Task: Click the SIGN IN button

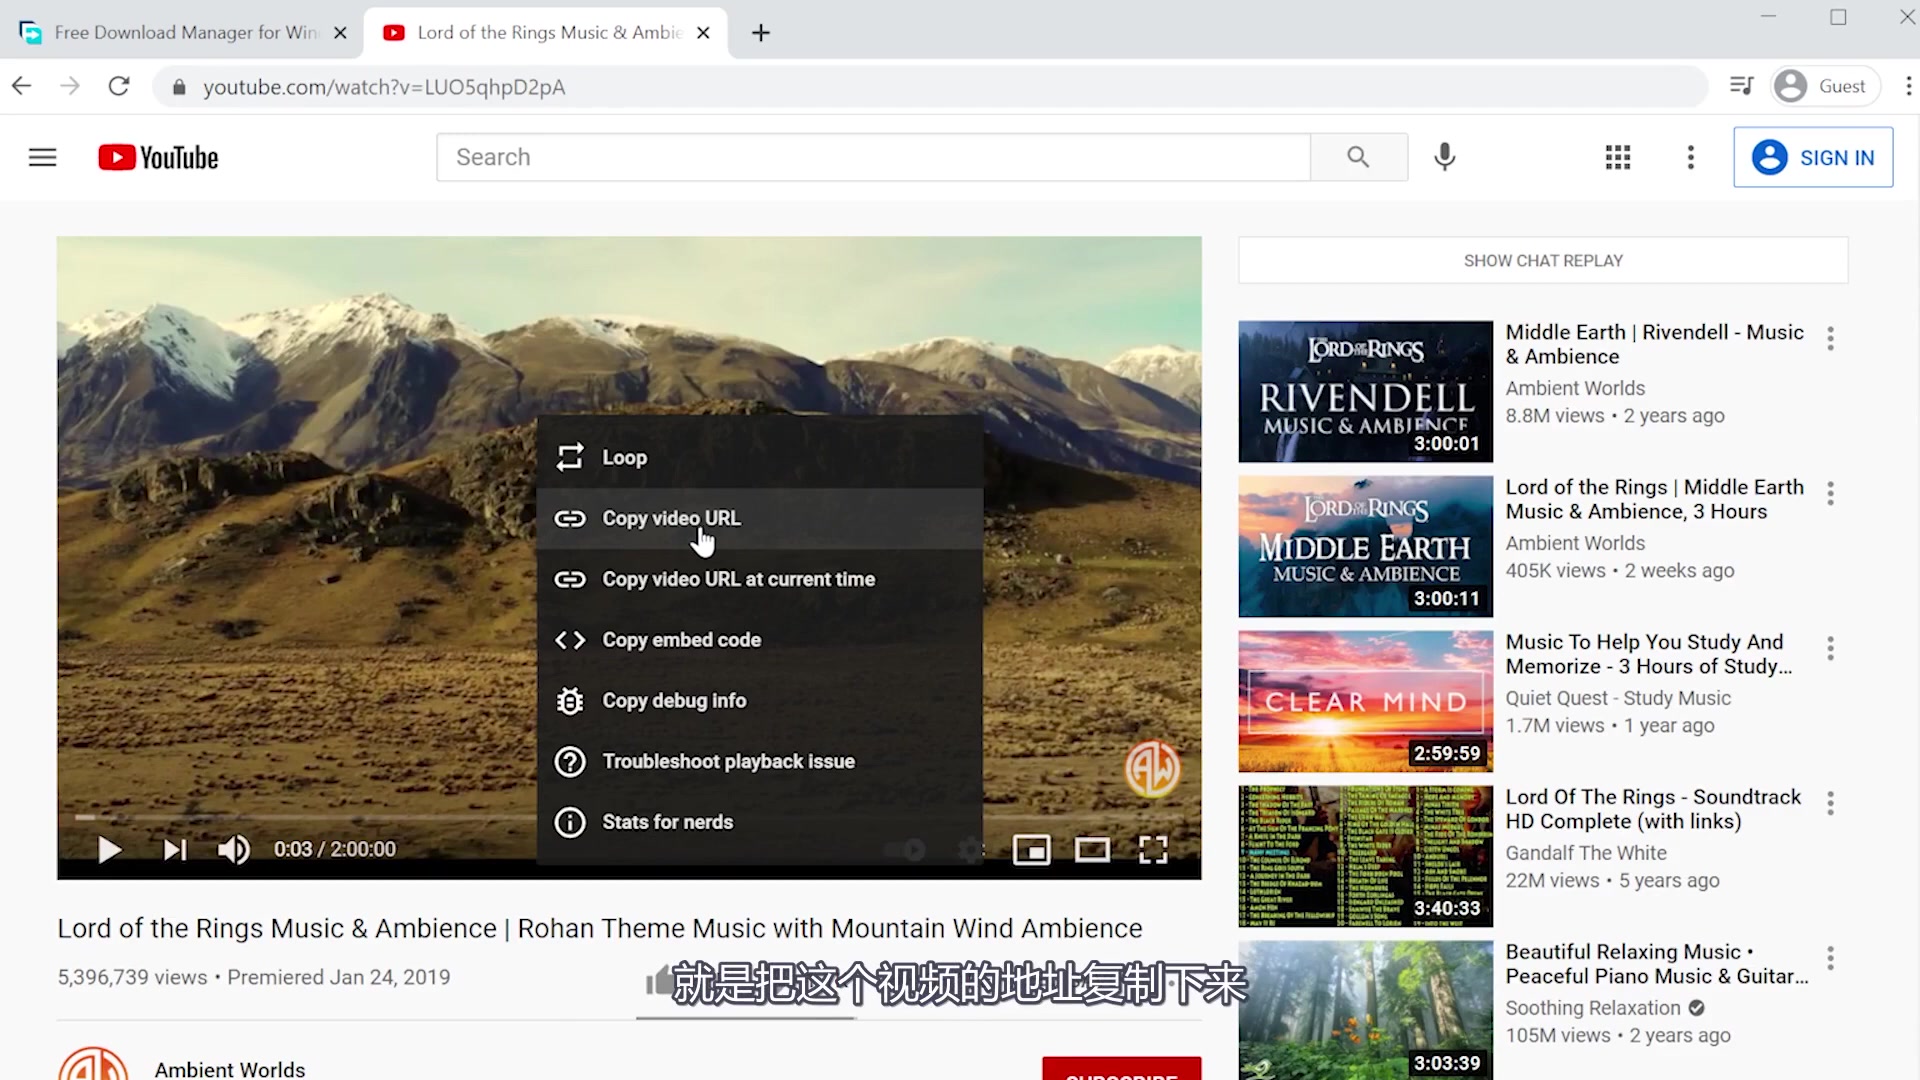Action: [1813, 157]
